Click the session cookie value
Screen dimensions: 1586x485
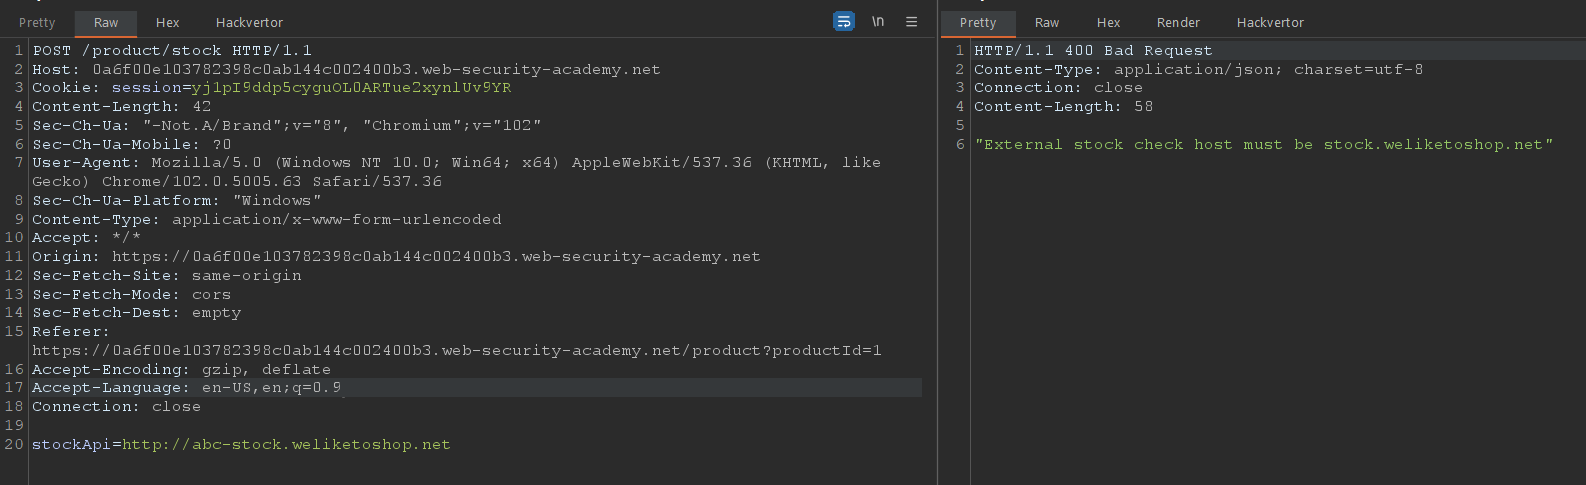click(351, 88)
